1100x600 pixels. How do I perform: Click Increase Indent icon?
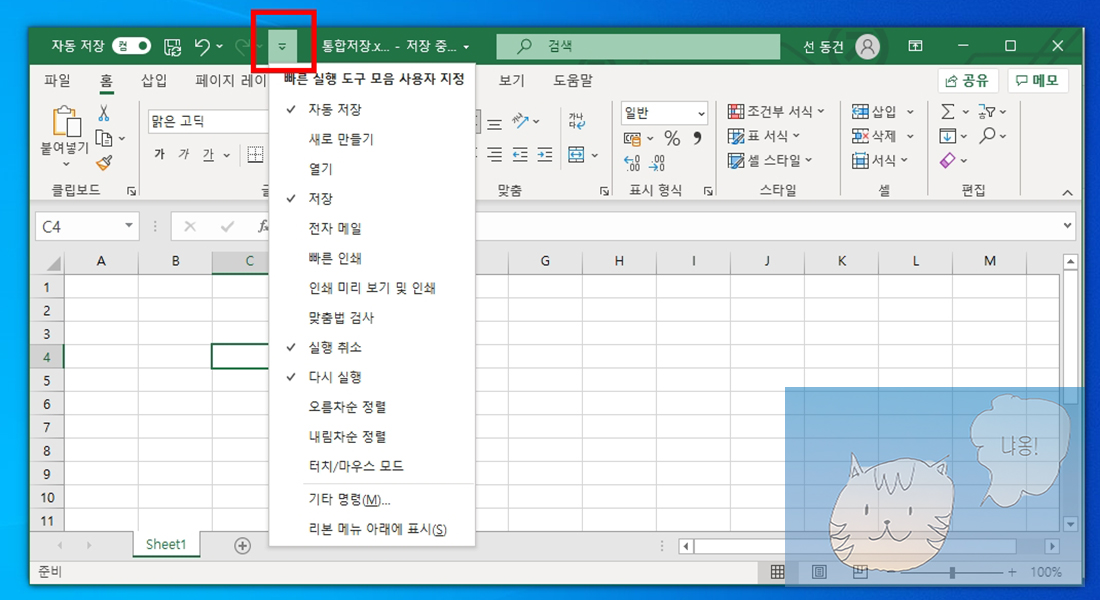[x=545, y=155]
